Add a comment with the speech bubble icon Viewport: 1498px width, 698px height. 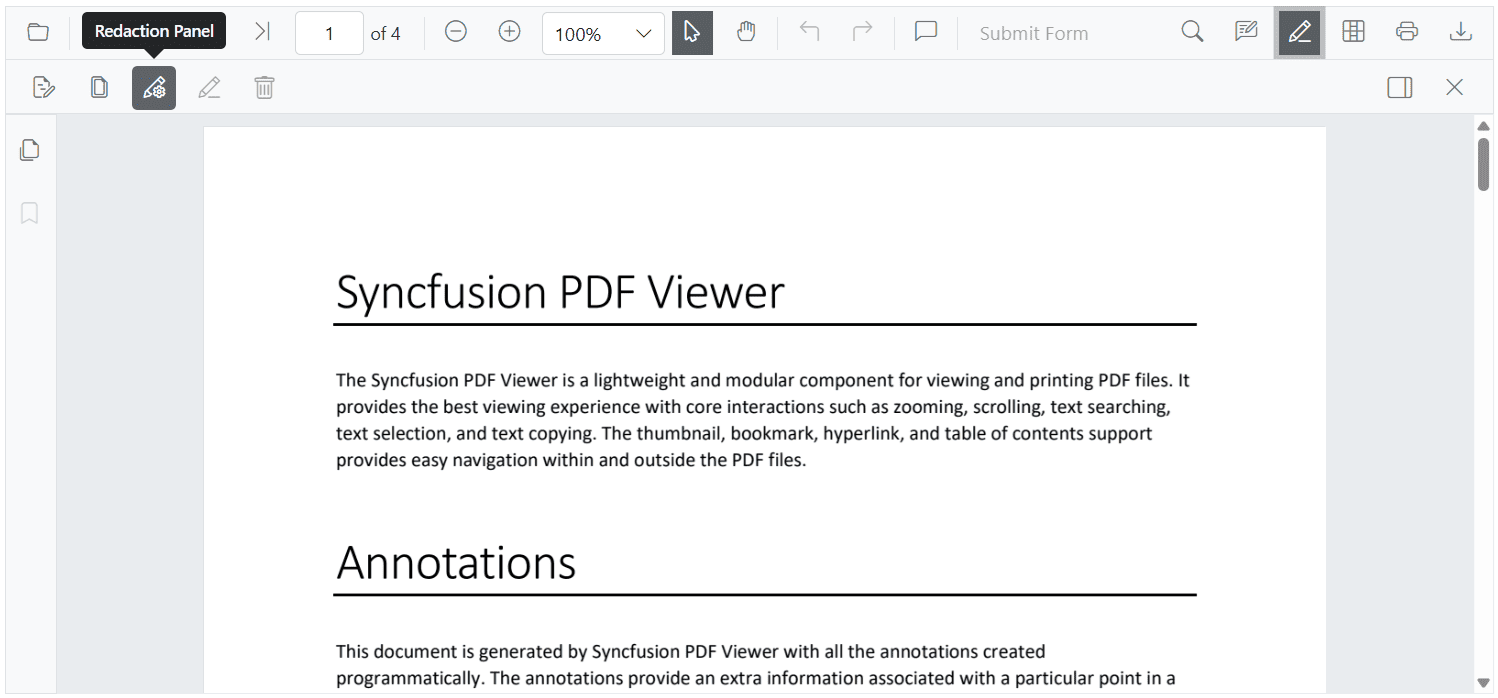click(926, 32)
